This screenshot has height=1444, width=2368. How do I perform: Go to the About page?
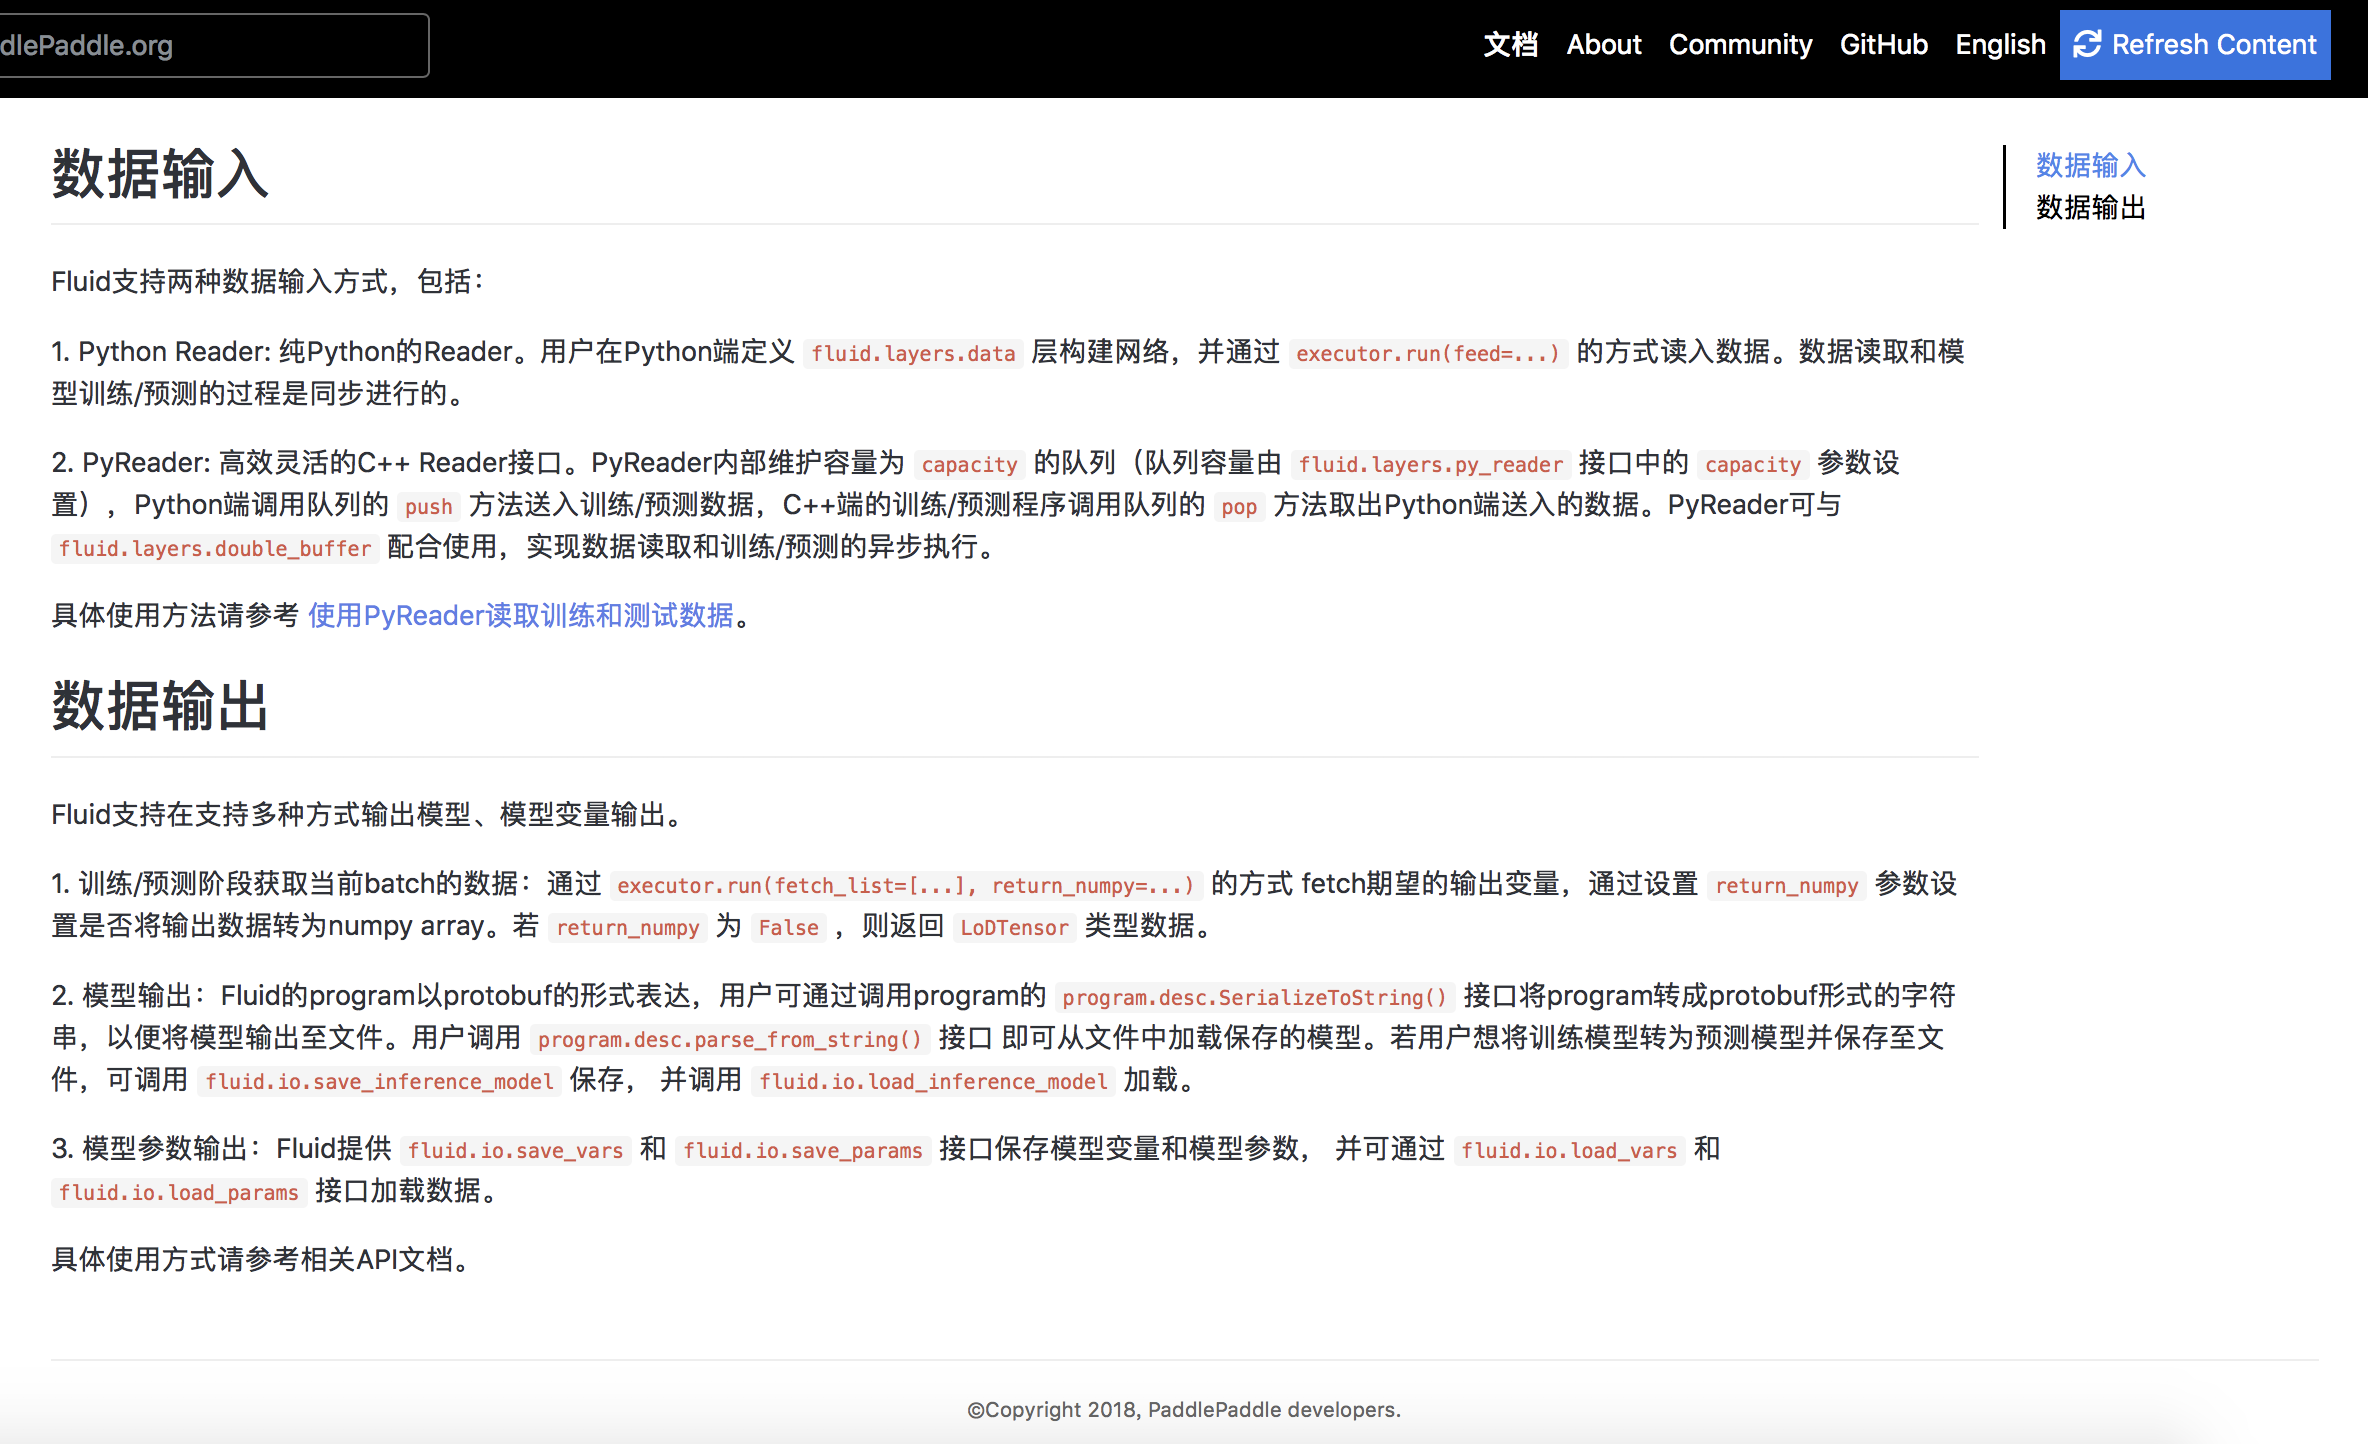click(1603, 45)
